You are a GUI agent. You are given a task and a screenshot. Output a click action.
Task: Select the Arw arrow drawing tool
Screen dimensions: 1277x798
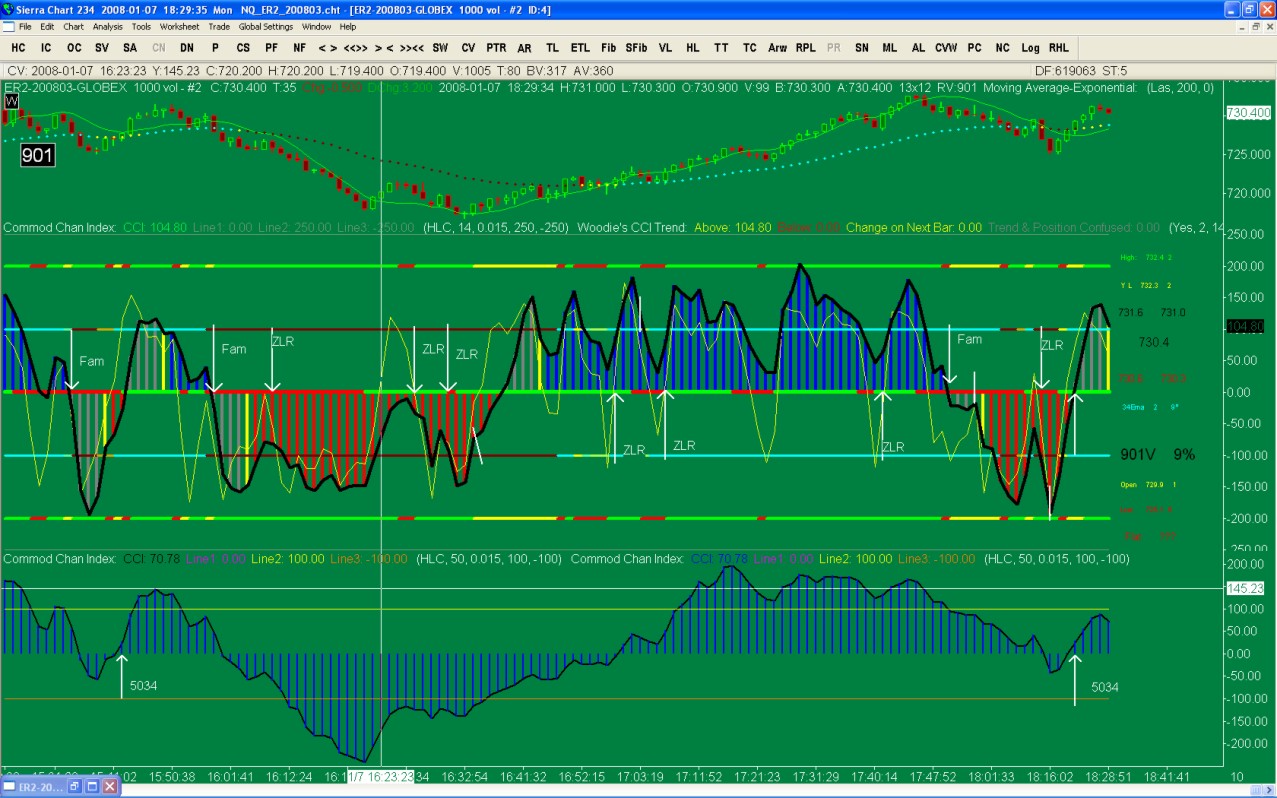[777, 48]
